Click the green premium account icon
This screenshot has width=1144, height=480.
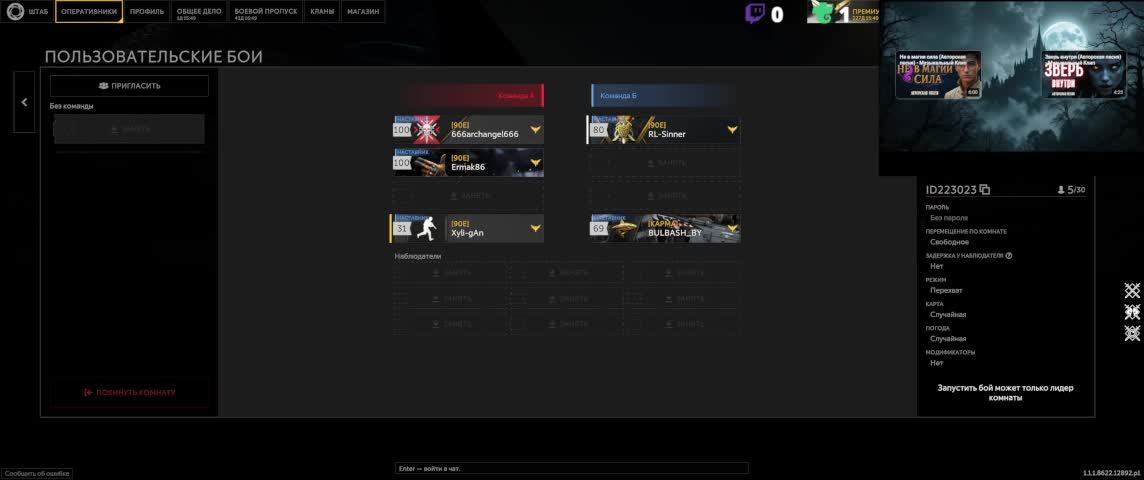pos(821,12)
